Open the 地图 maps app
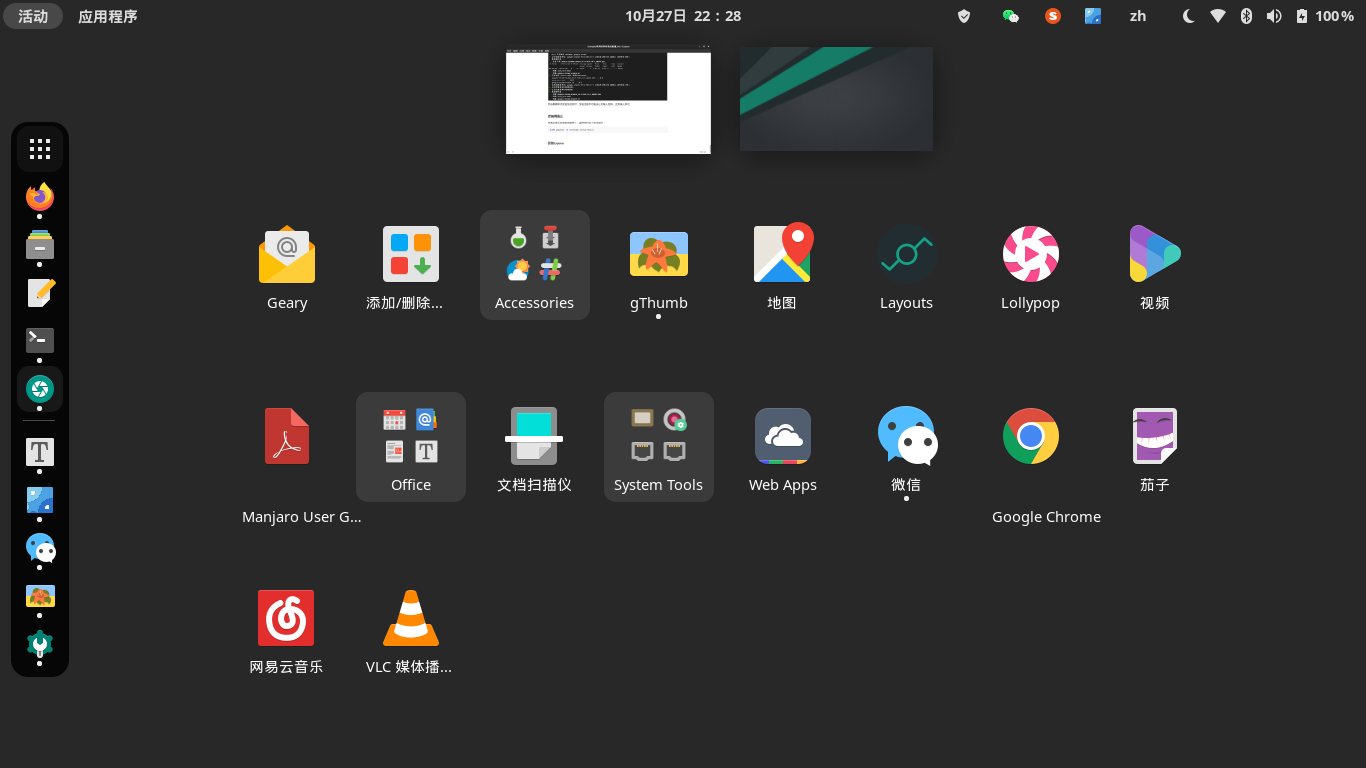 (x=782, y=266)
